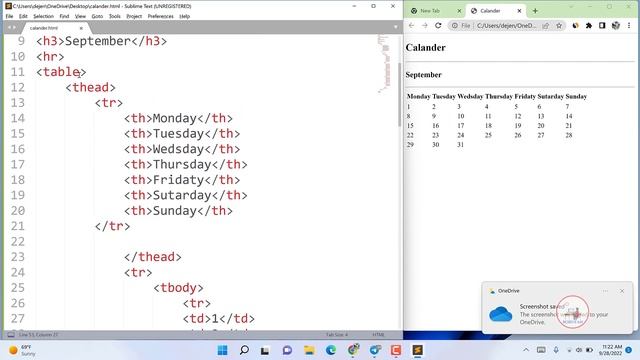Open the Project menu
The width and height of the screenshot is (640, 360).
(134, 16)
